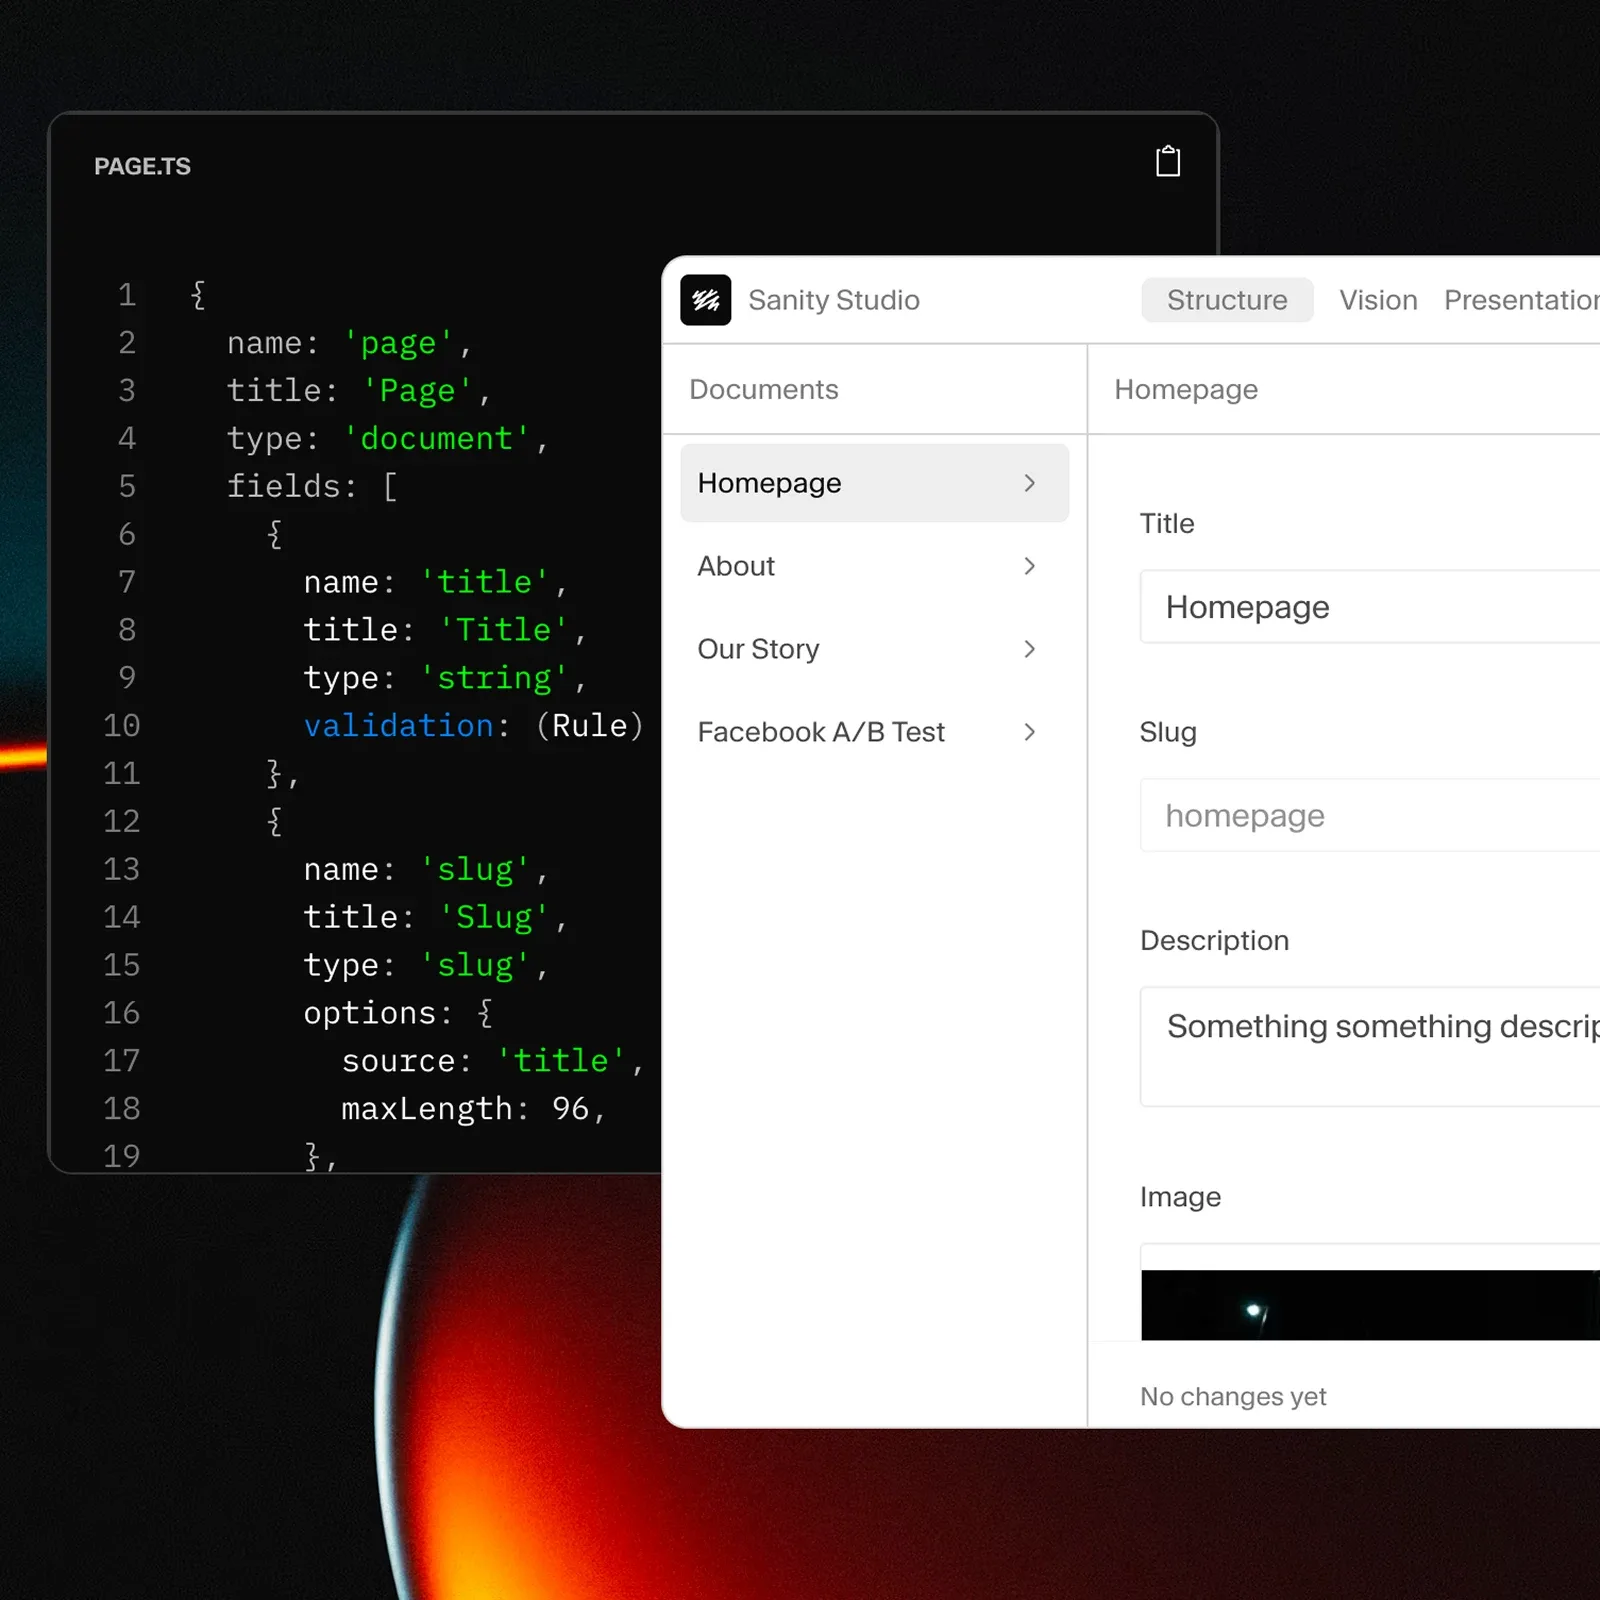The width and height of the screenshot is (1600, 1600).
Task: Click options: { on line 16
Action: pyautogui.click(x=398, y=1013)
